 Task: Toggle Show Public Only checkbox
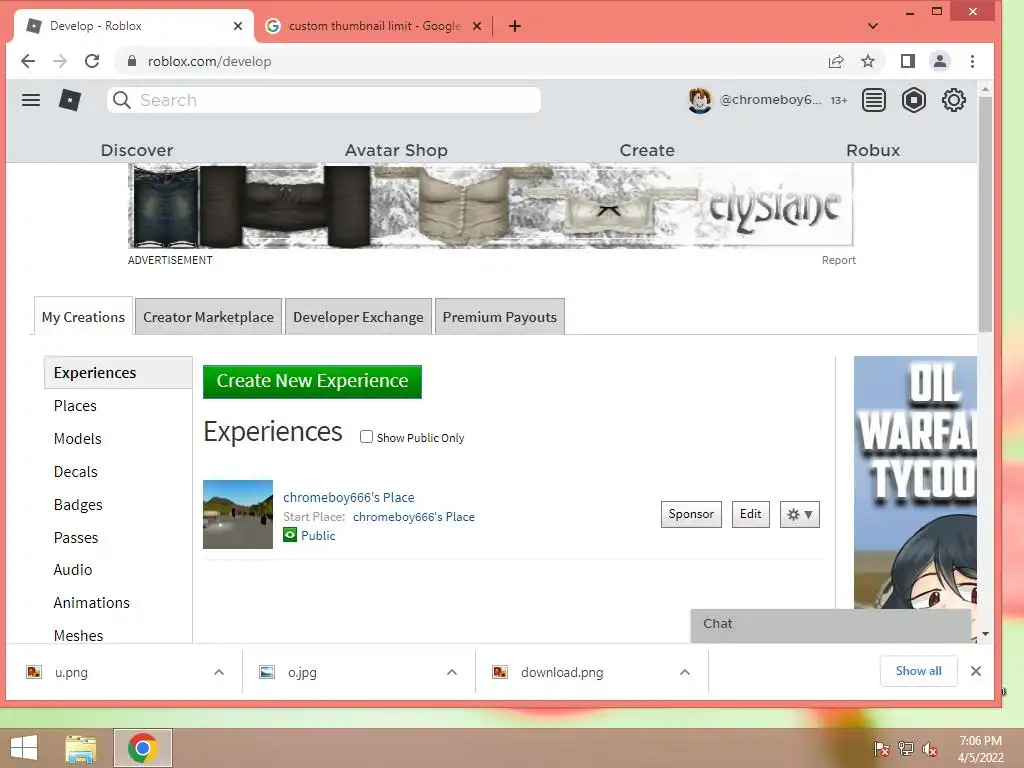click(366, 437)
